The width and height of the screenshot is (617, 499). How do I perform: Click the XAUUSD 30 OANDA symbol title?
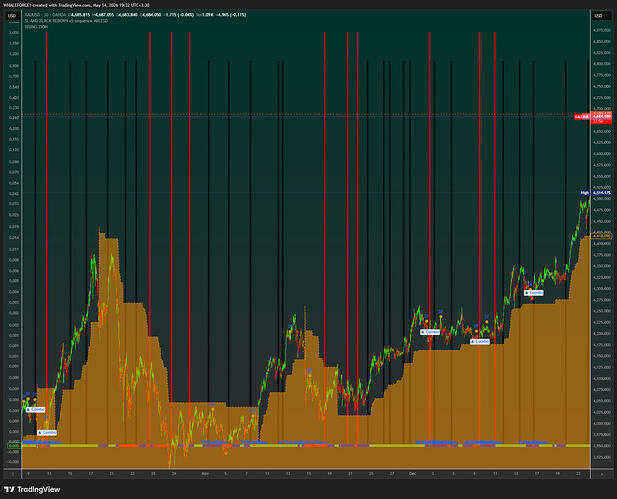click(x=44, y=15)
